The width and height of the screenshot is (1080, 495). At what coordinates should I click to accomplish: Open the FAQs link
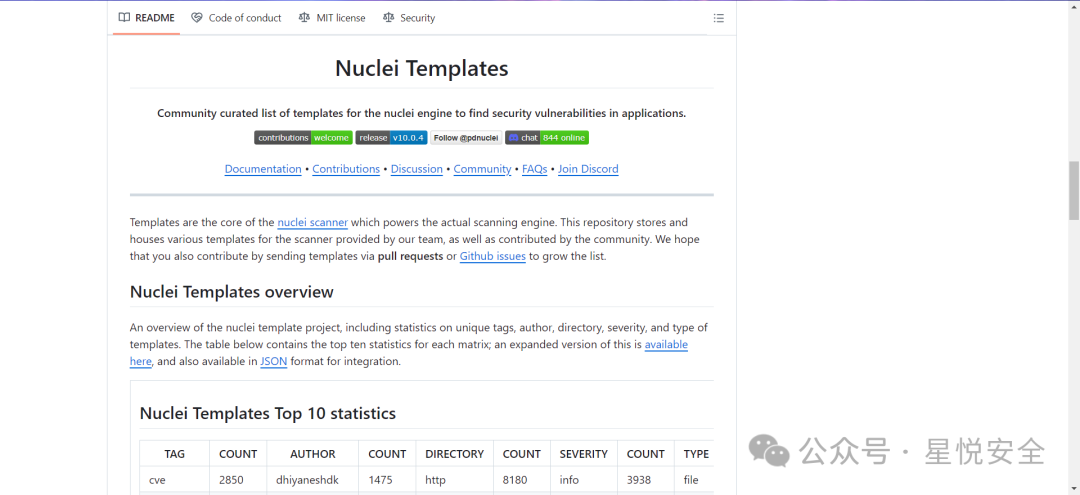(534, 169)
